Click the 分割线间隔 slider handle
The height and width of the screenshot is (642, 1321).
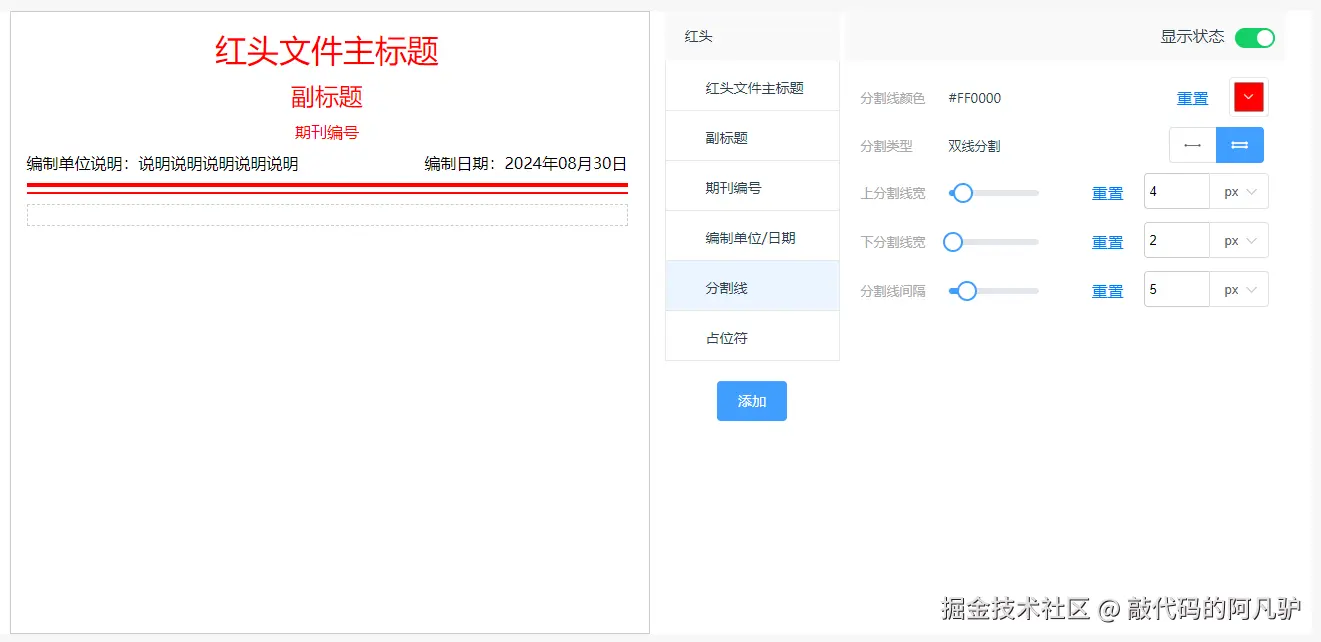click(966, 291)
